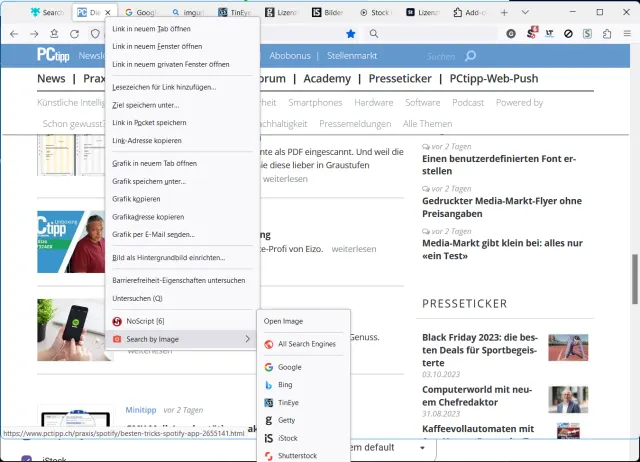This screenshot has height=462, width=640.
Task: Select Link-Adresse kopieren
Action: coord(147,141)
